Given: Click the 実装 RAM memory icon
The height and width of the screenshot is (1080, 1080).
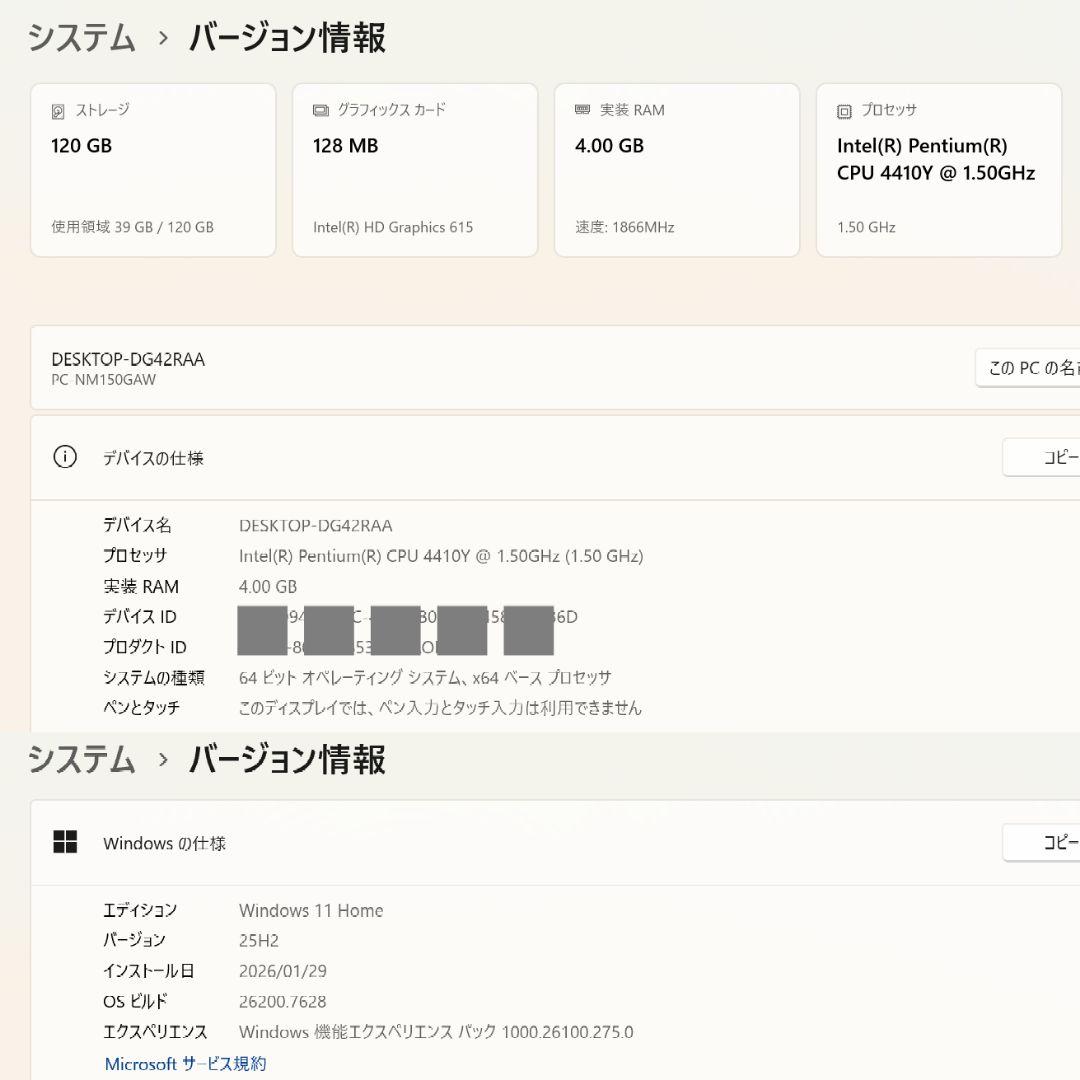Looking at the screenshot, I should (x=581, y=110).
